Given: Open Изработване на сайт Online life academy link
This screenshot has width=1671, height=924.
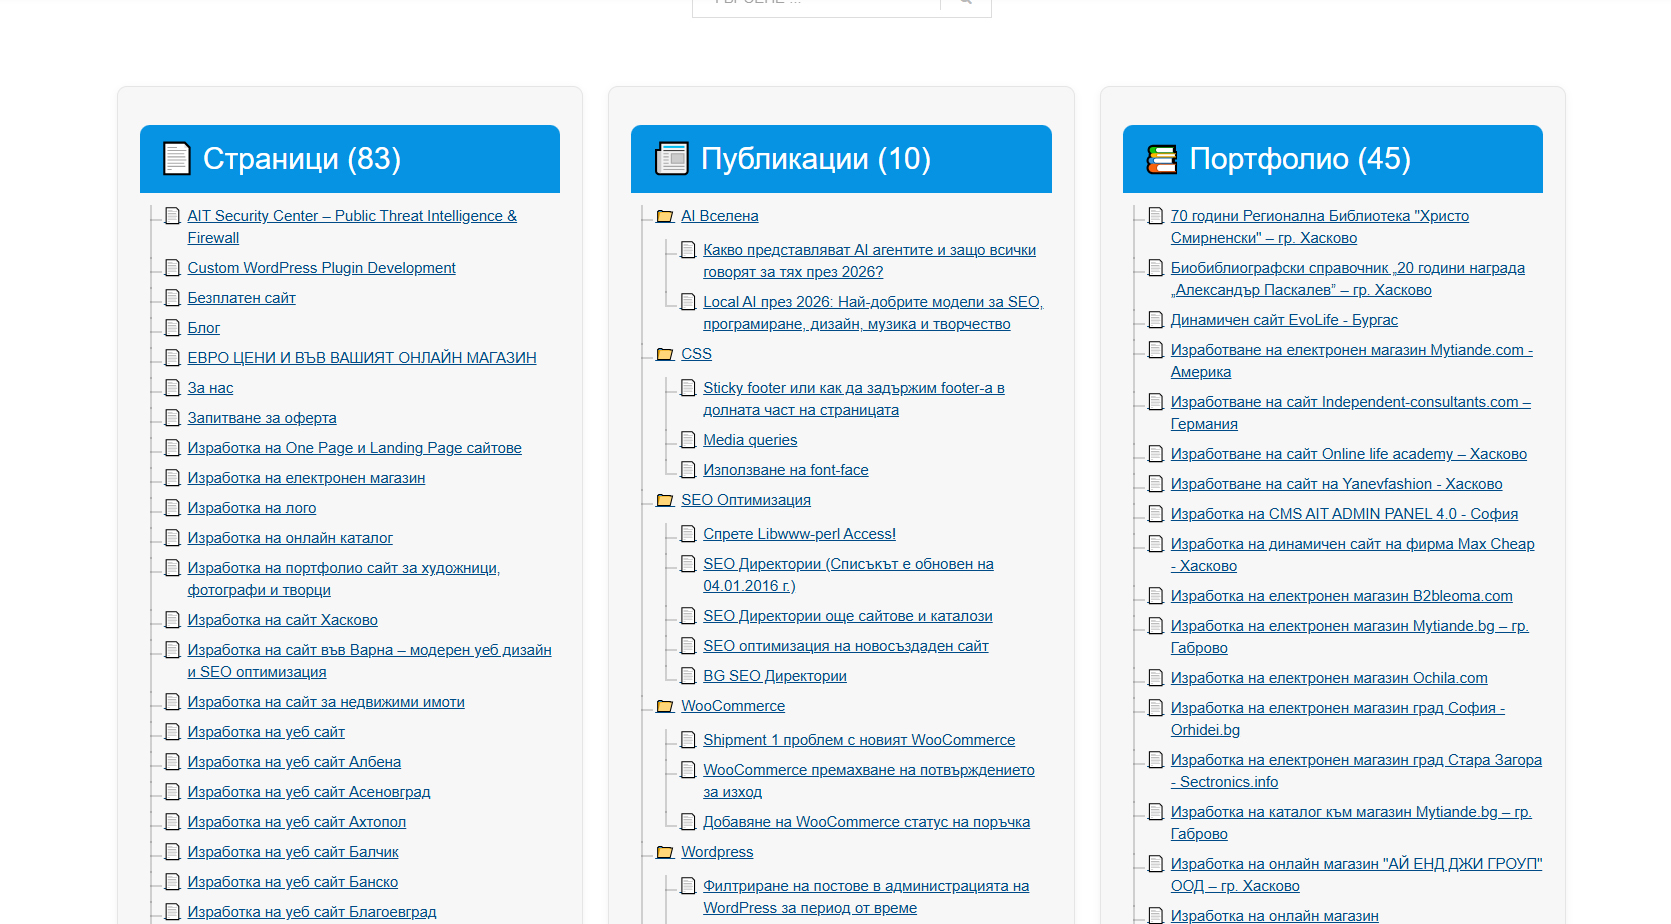Looking at the screenshot, I should pyautogui.click(x=1349, y=454).
